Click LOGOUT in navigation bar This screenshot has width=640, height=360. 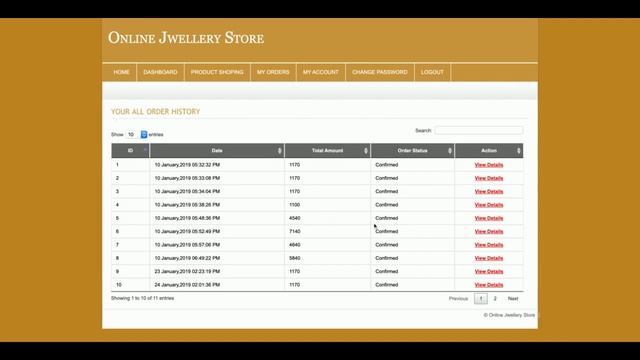(x=432, y=72)
